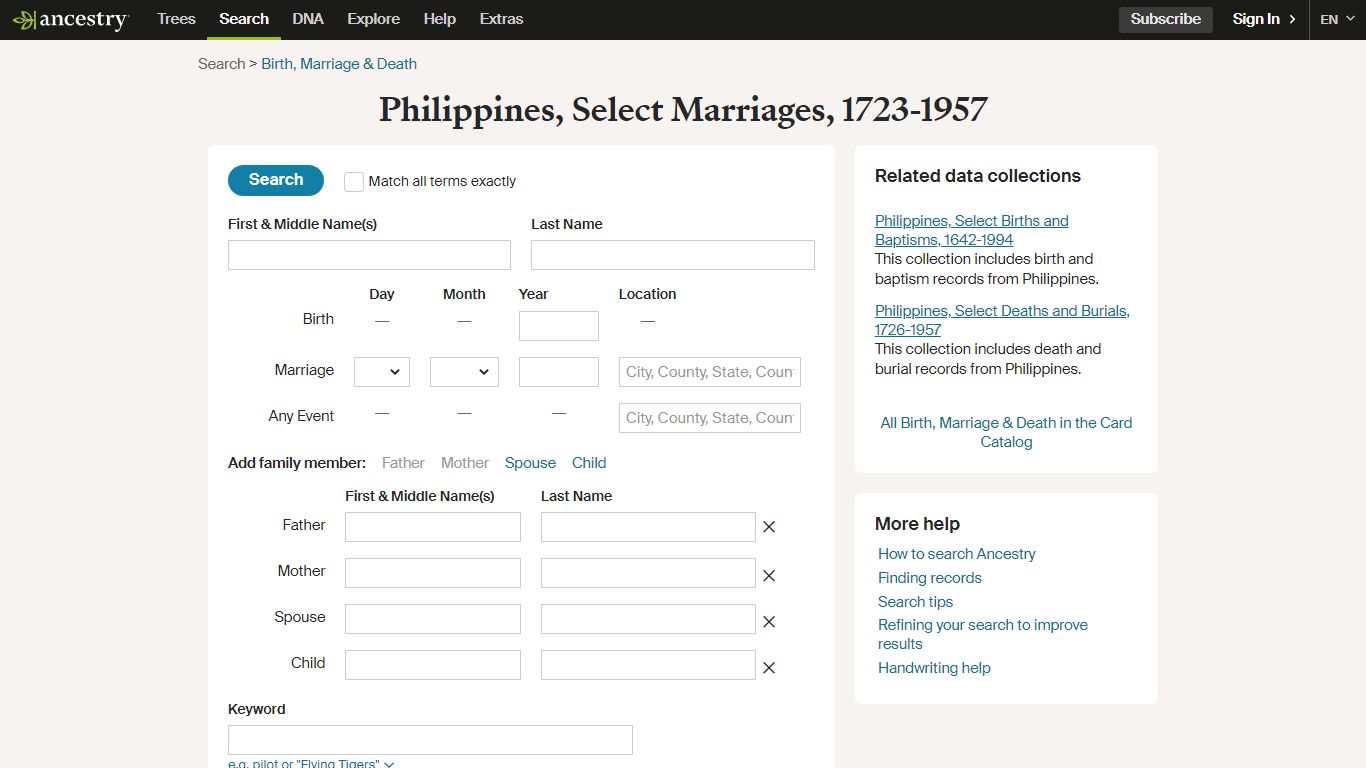Add Child family member link

[589, 463]
